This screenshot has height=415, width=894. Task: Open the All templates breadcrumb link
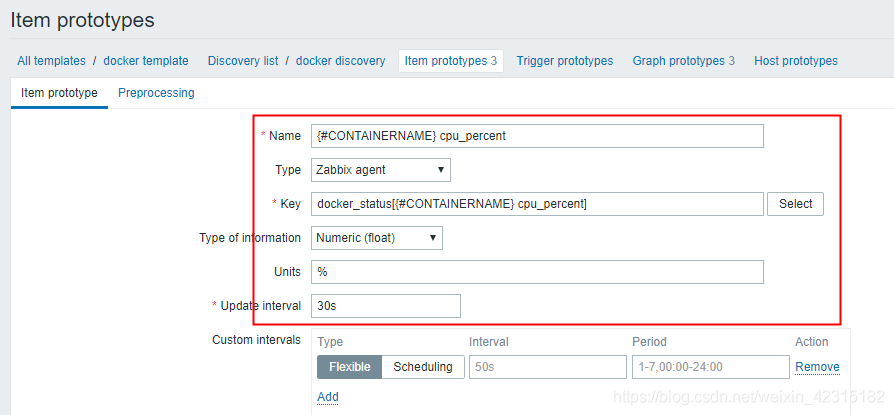pyautogui.click(x=51, y=61)
